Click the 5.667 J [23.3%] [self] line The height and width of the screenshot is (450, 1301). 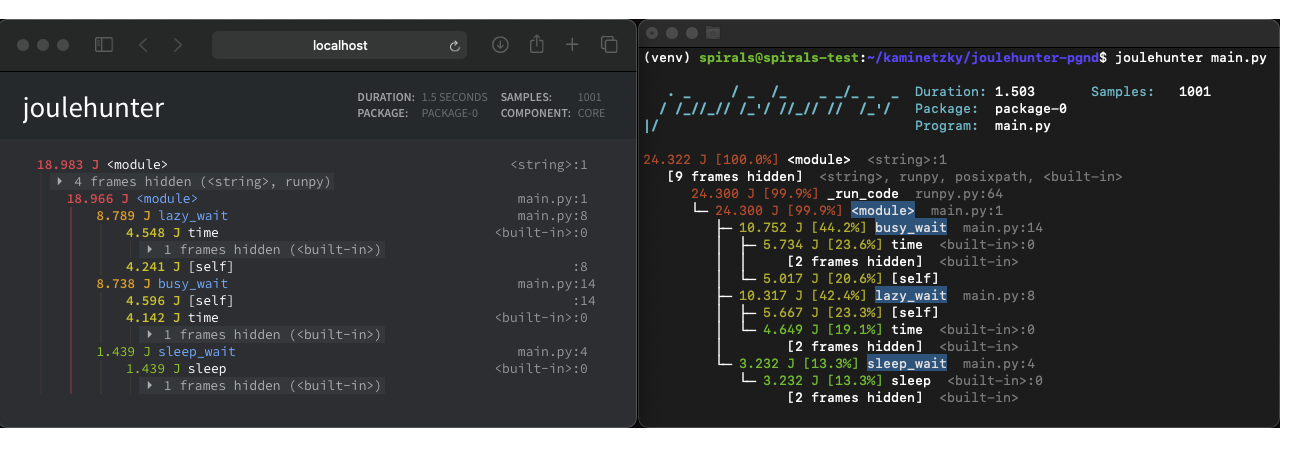pos(850,313)
